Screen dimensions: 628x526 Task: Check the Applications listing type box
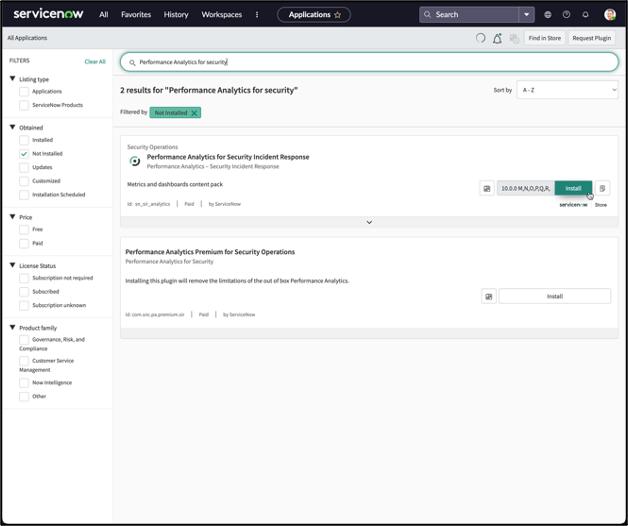point(24,92)
